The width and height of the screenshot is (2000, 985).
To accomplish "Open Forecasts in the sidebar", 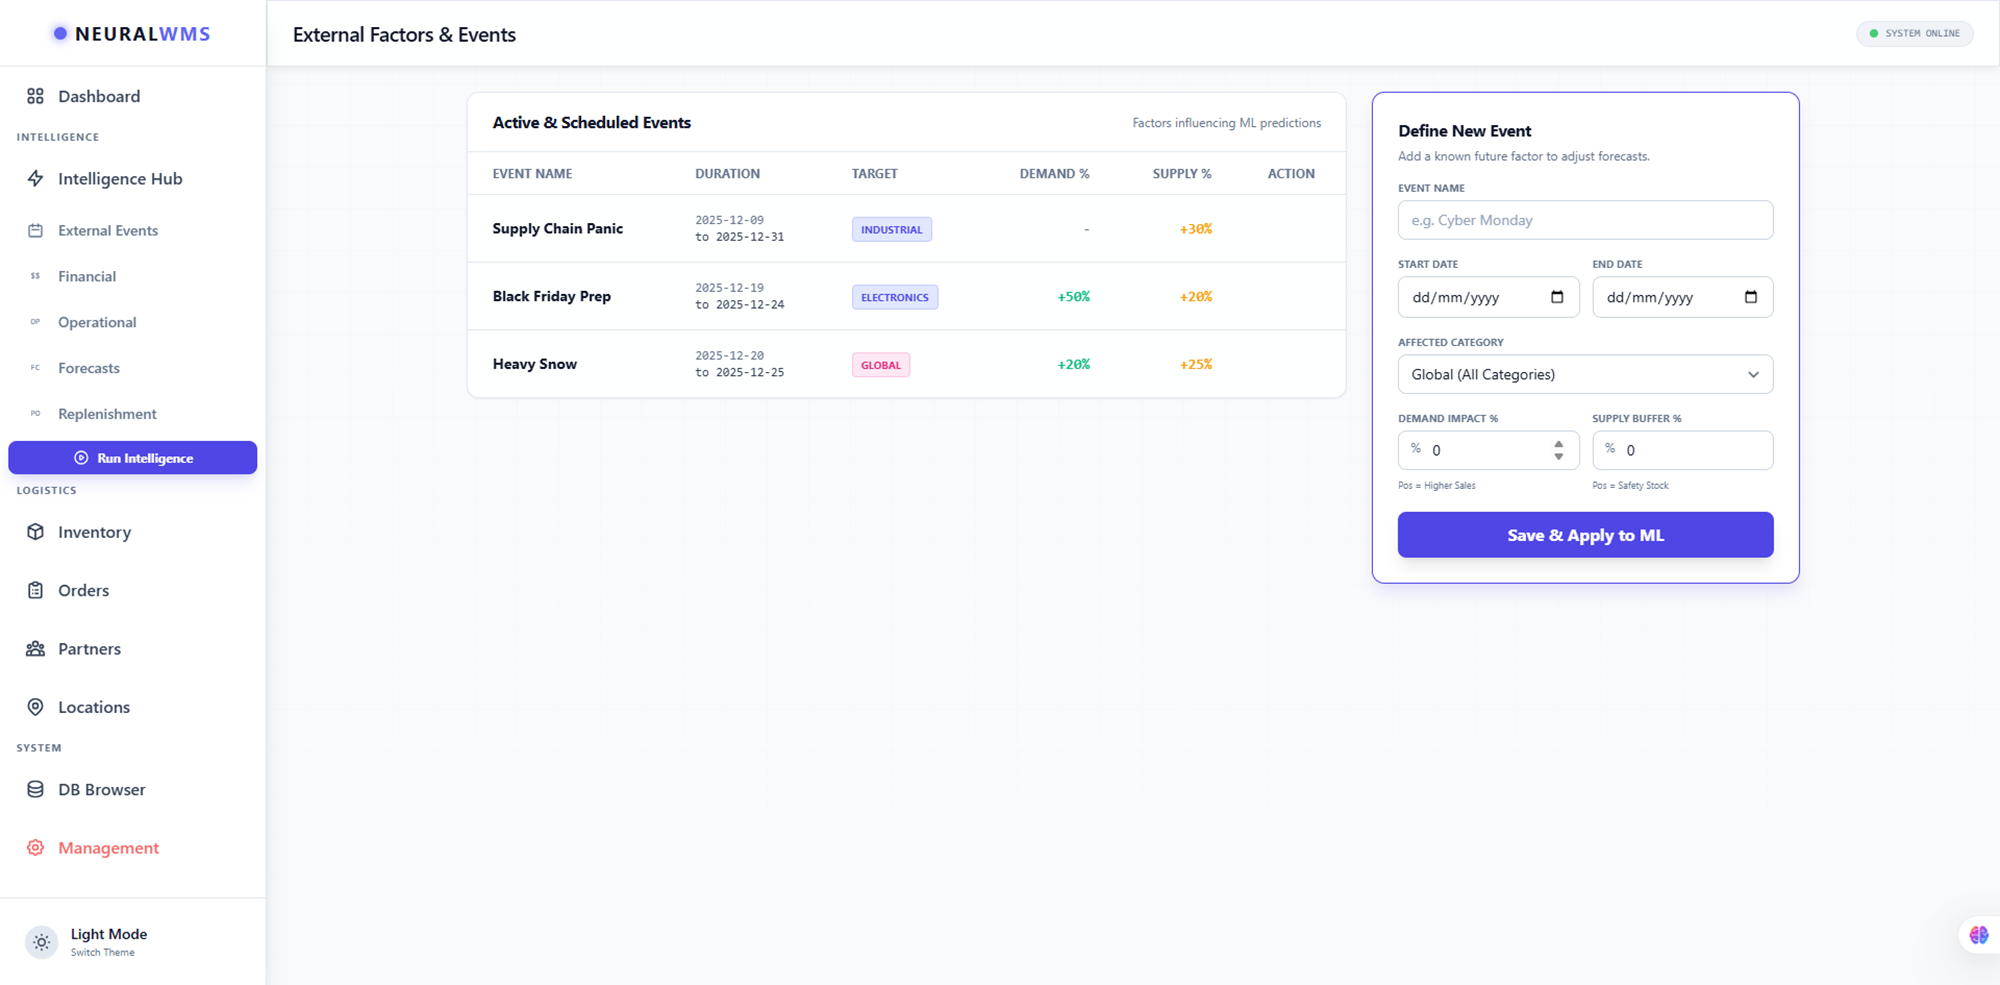I will [x=89, y=368].
